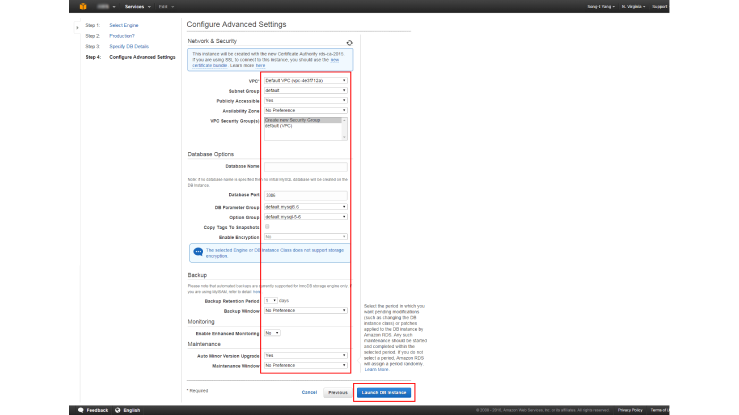Image resolution: width=739 pixels, height=415 pixels.
Task: Tick the Copy Tags To Snapshots checkbox
Action: (x=266, y=227)
